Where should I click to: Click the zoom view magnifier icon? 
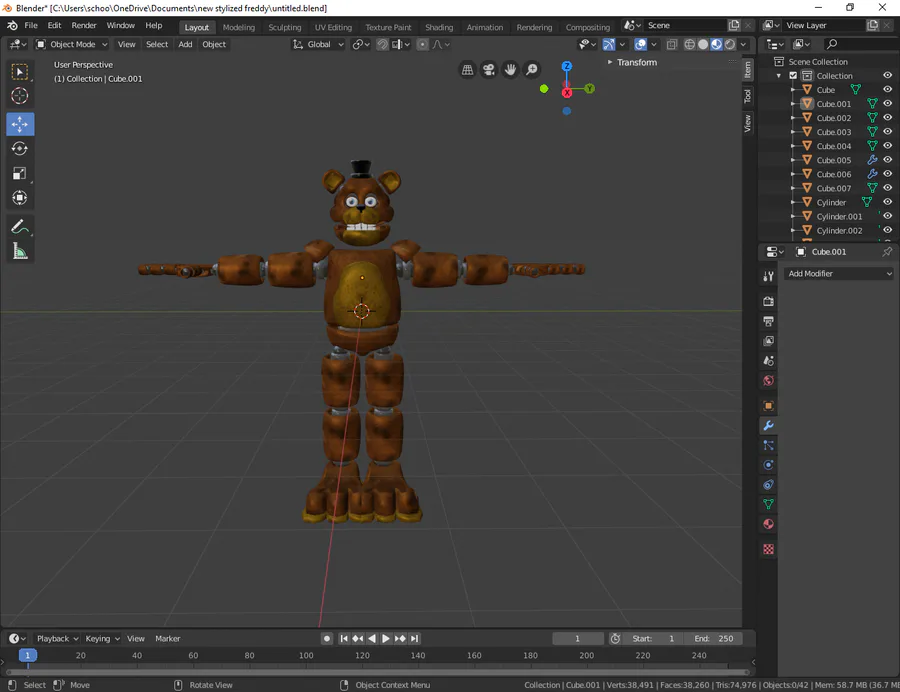532,69
